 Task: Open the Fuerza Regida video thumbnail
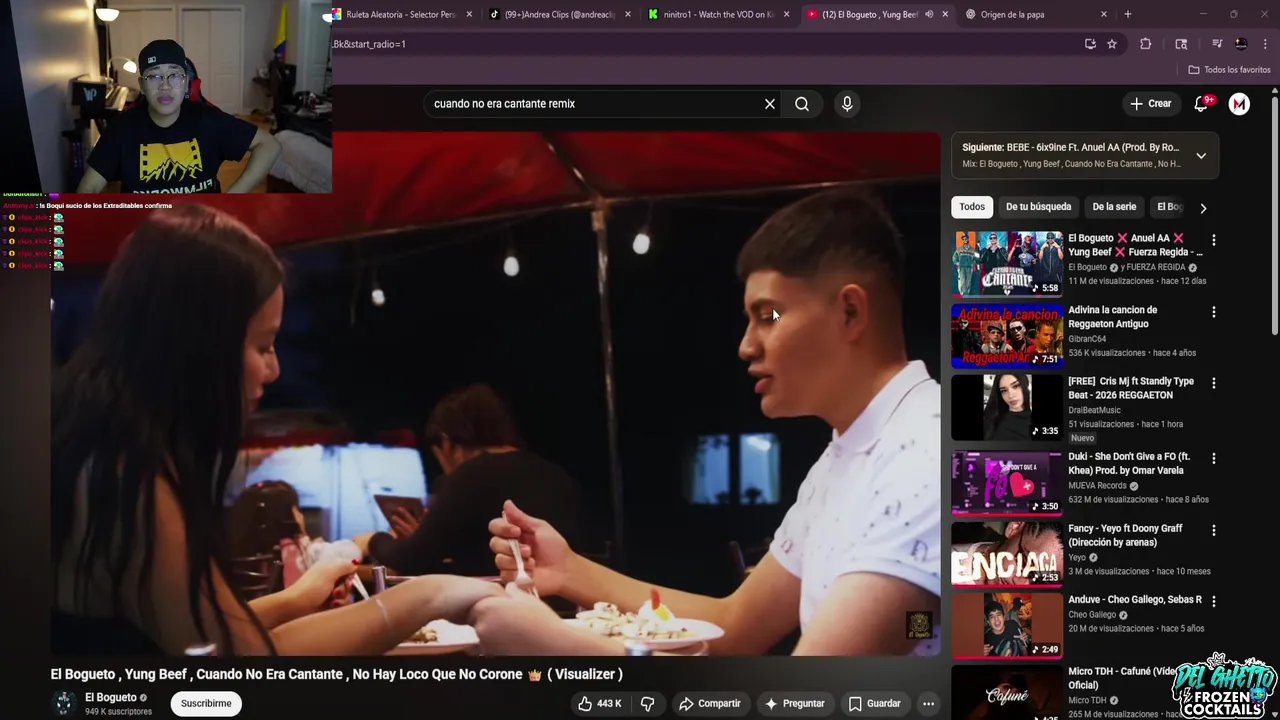point(1007,264)
